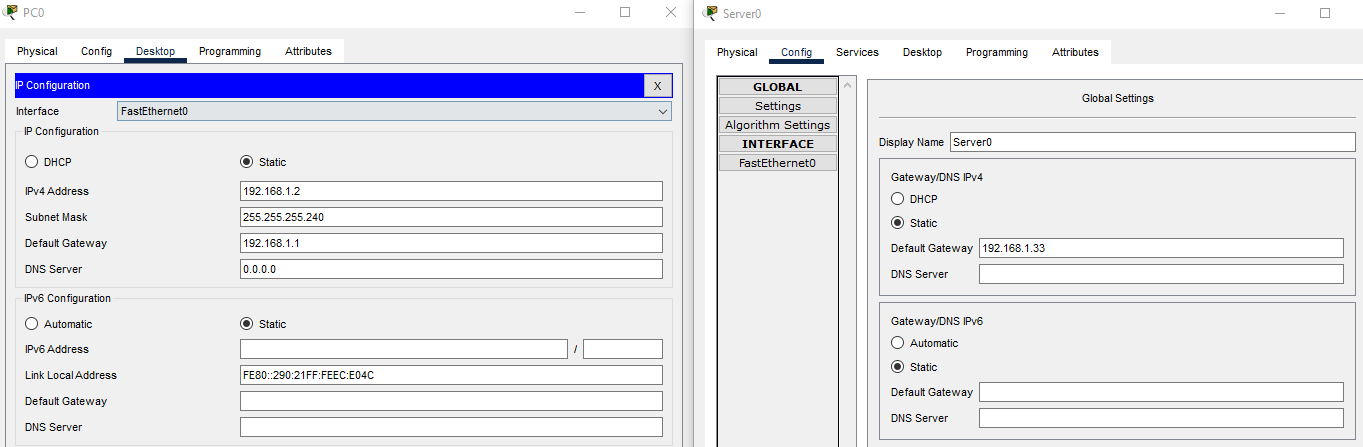The image size is (1363, 447).
Task: Click the IPv6 DNS Server field in PC0
Action: [451, 427]
